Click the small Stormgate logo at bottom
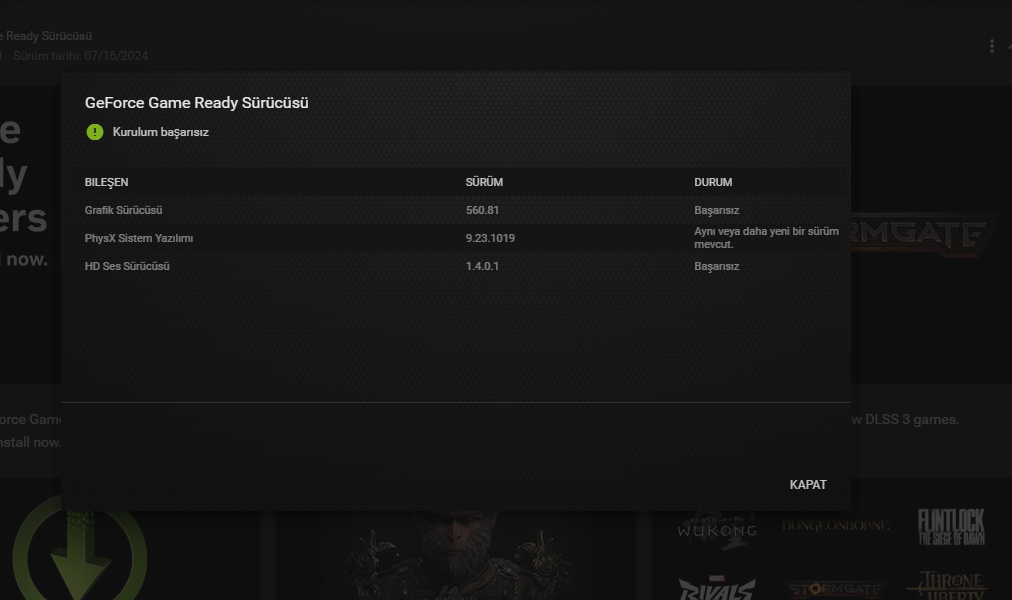This screenshot has height=600, width=1012. click(835, 589)
